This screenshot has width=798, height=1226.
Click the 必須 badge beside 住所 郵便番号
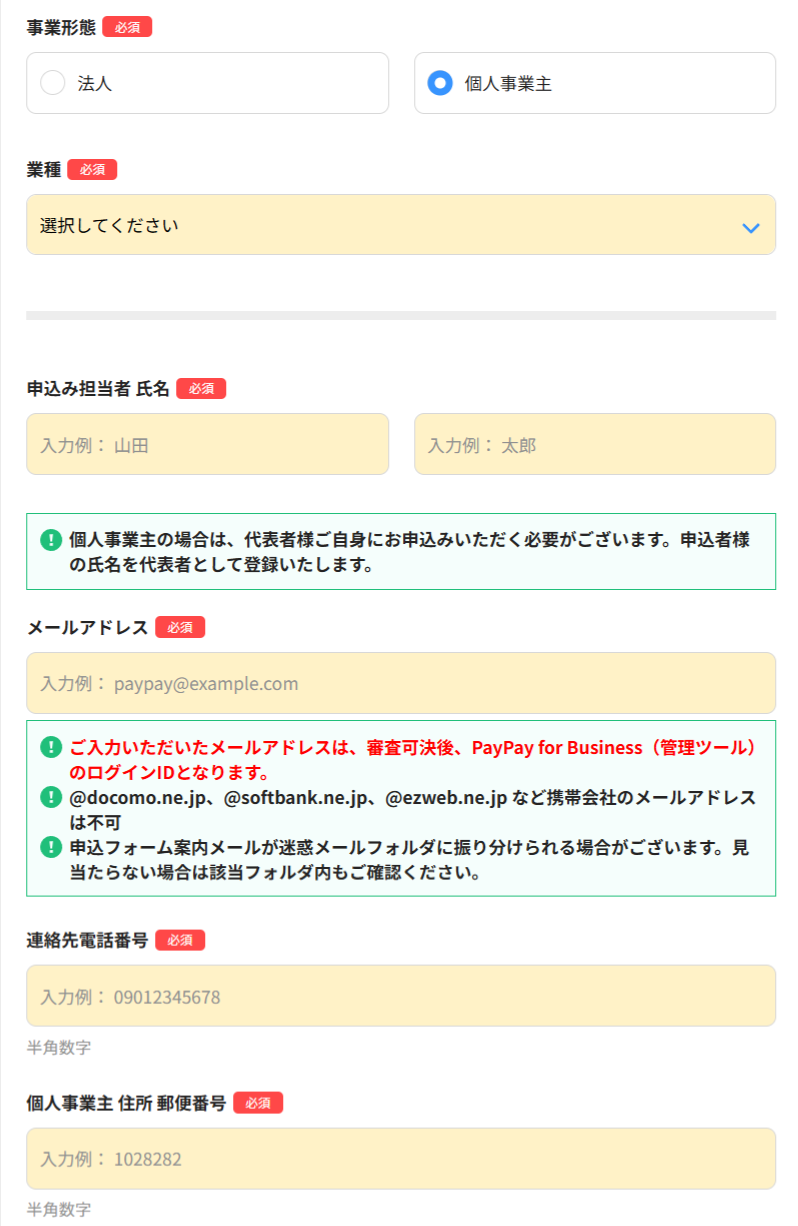tap(258, 1103)
